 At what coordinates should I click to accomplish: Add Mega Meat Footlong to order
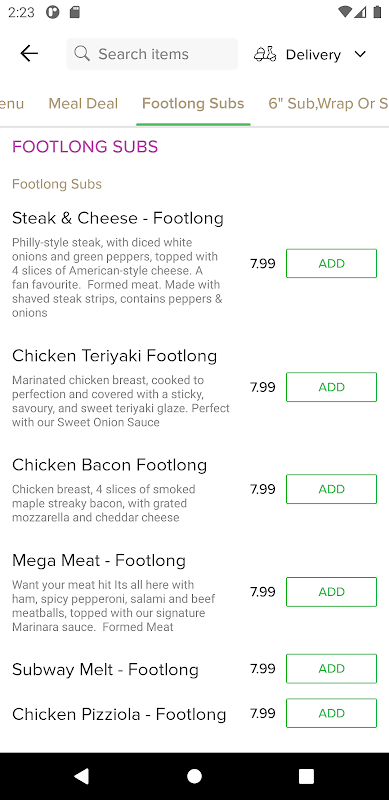[331, 592]
